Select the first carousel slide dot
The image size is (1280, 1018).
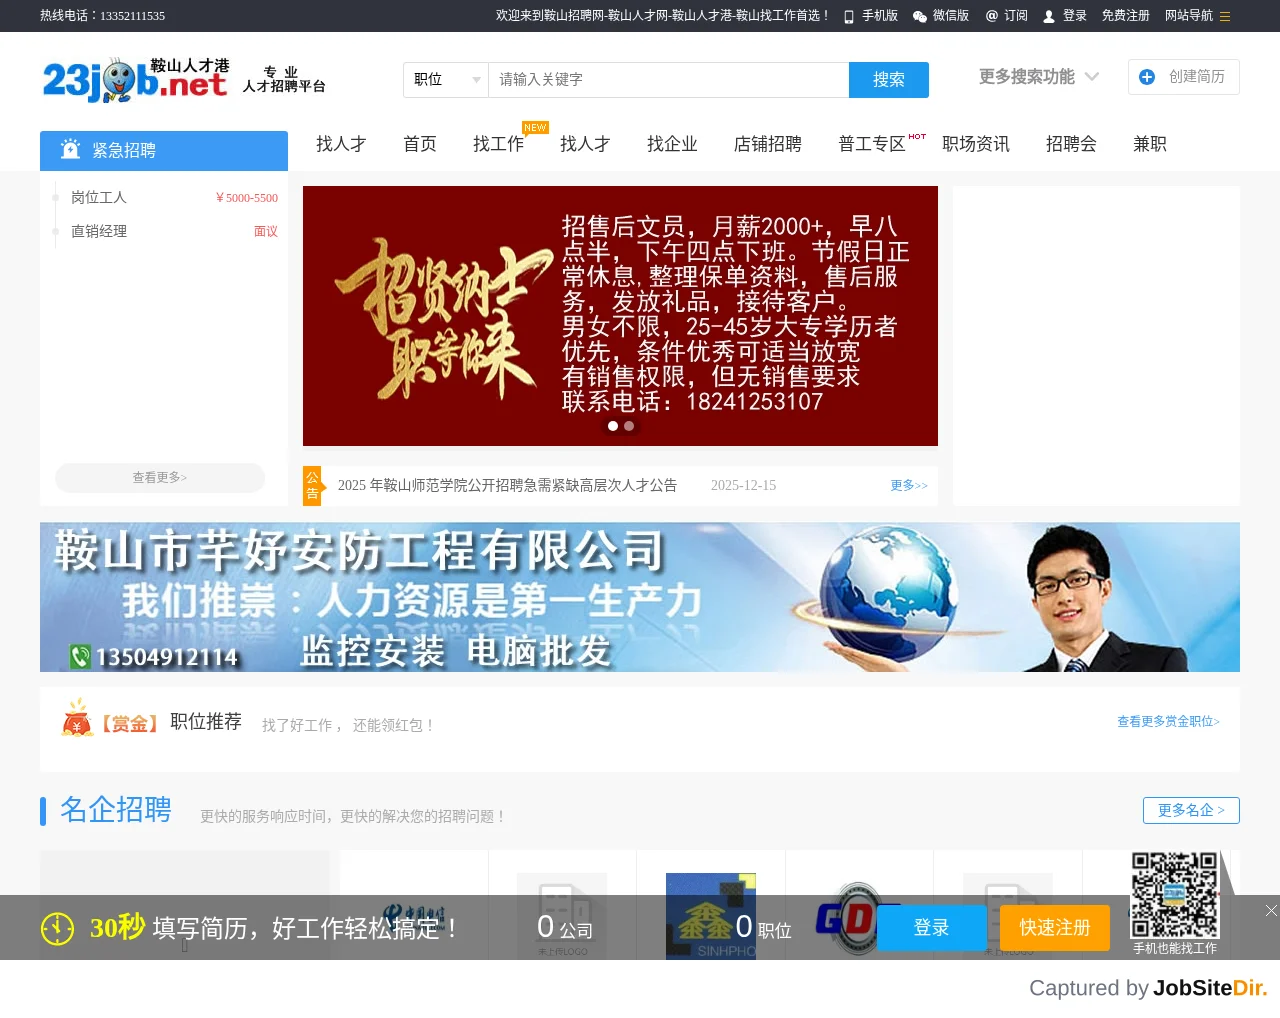pyautogui.click(x=613, y=426)
